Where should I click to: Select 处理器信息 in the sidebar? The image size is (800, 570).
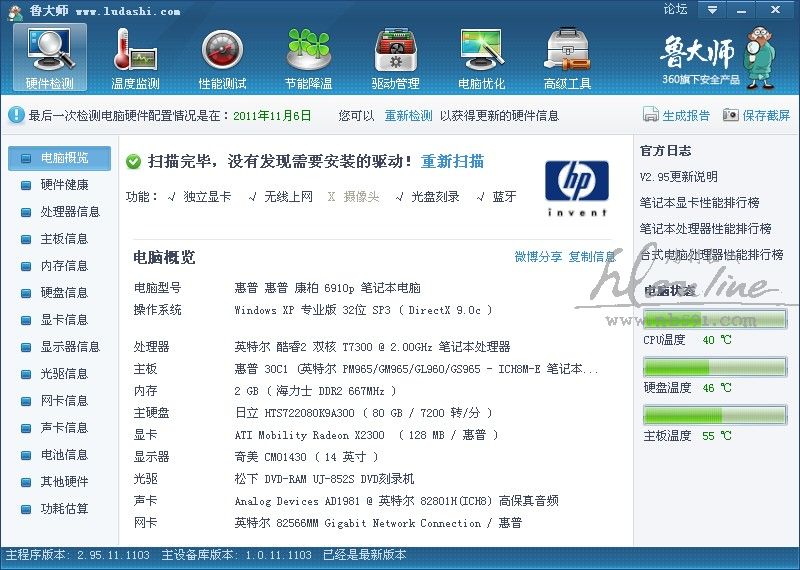(x=69, y=212)
